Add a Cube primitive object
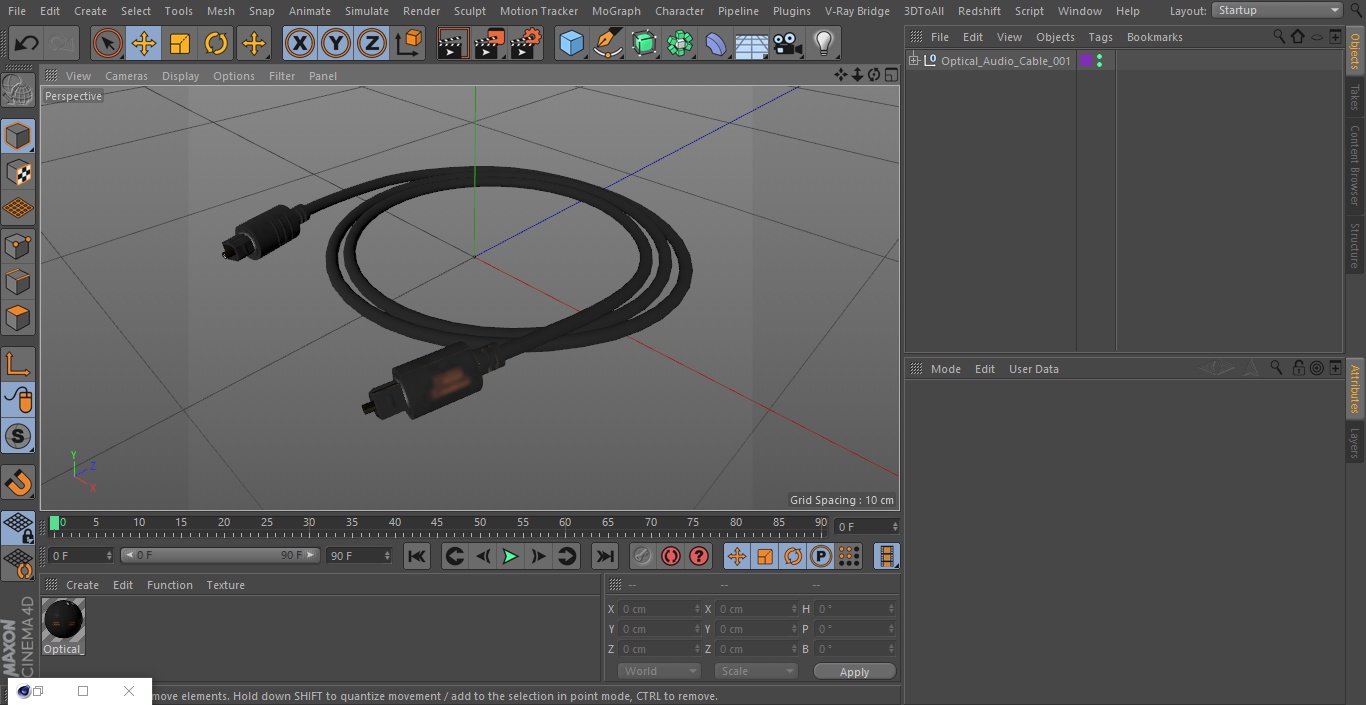The width and height of the screenshot is (1366, 705). click(x=571, y=43)
